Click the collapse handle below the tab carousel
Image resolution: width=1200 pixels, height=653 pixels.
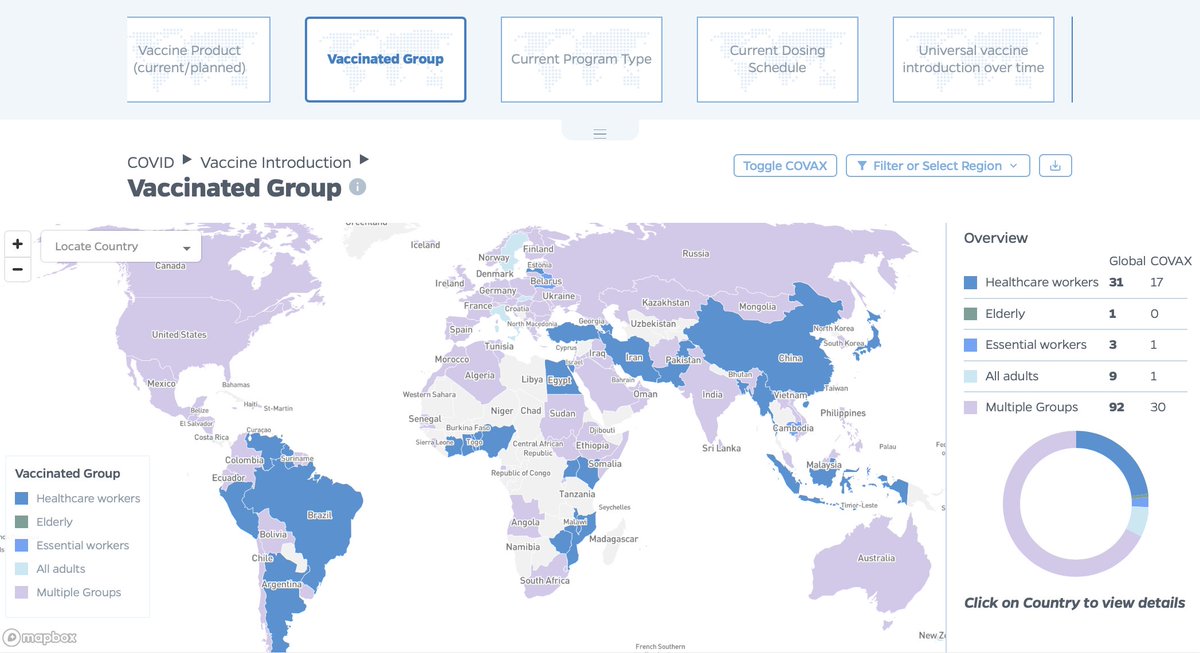600,132
